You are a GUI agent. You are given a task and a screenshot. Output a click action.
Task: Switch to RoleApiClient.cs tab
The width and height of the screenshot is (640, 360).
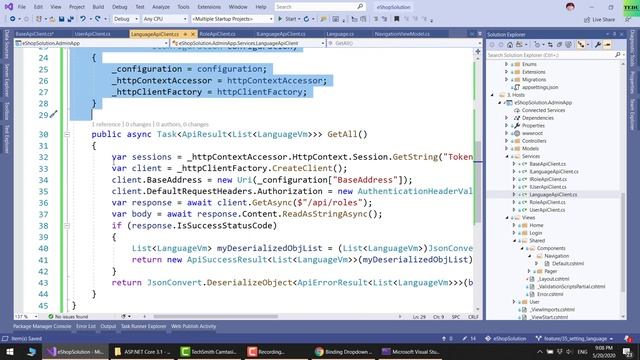[217, 34]
